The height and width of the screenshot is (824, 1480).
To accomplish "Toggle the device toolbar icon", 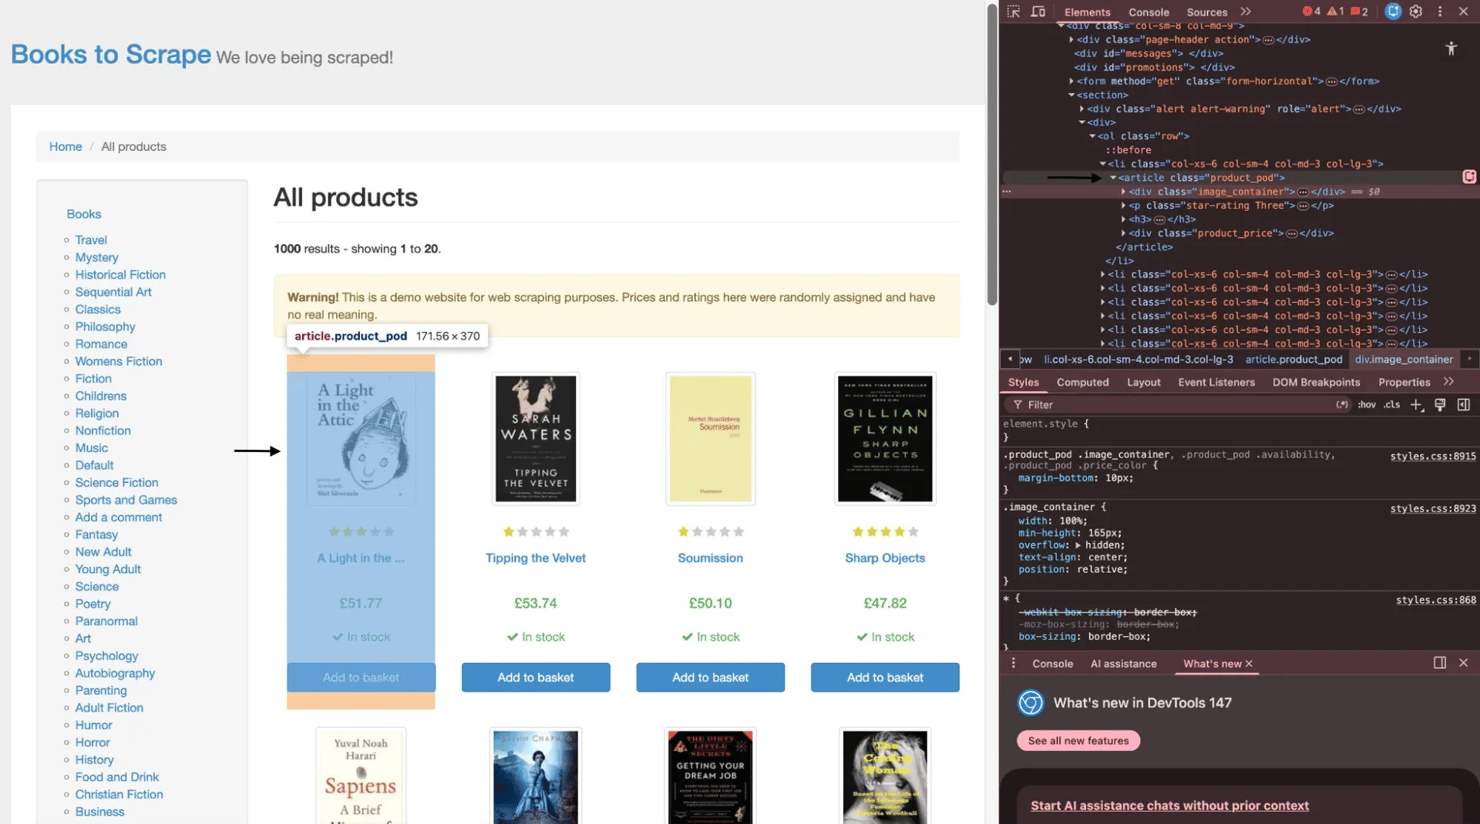I will 1038,12.
